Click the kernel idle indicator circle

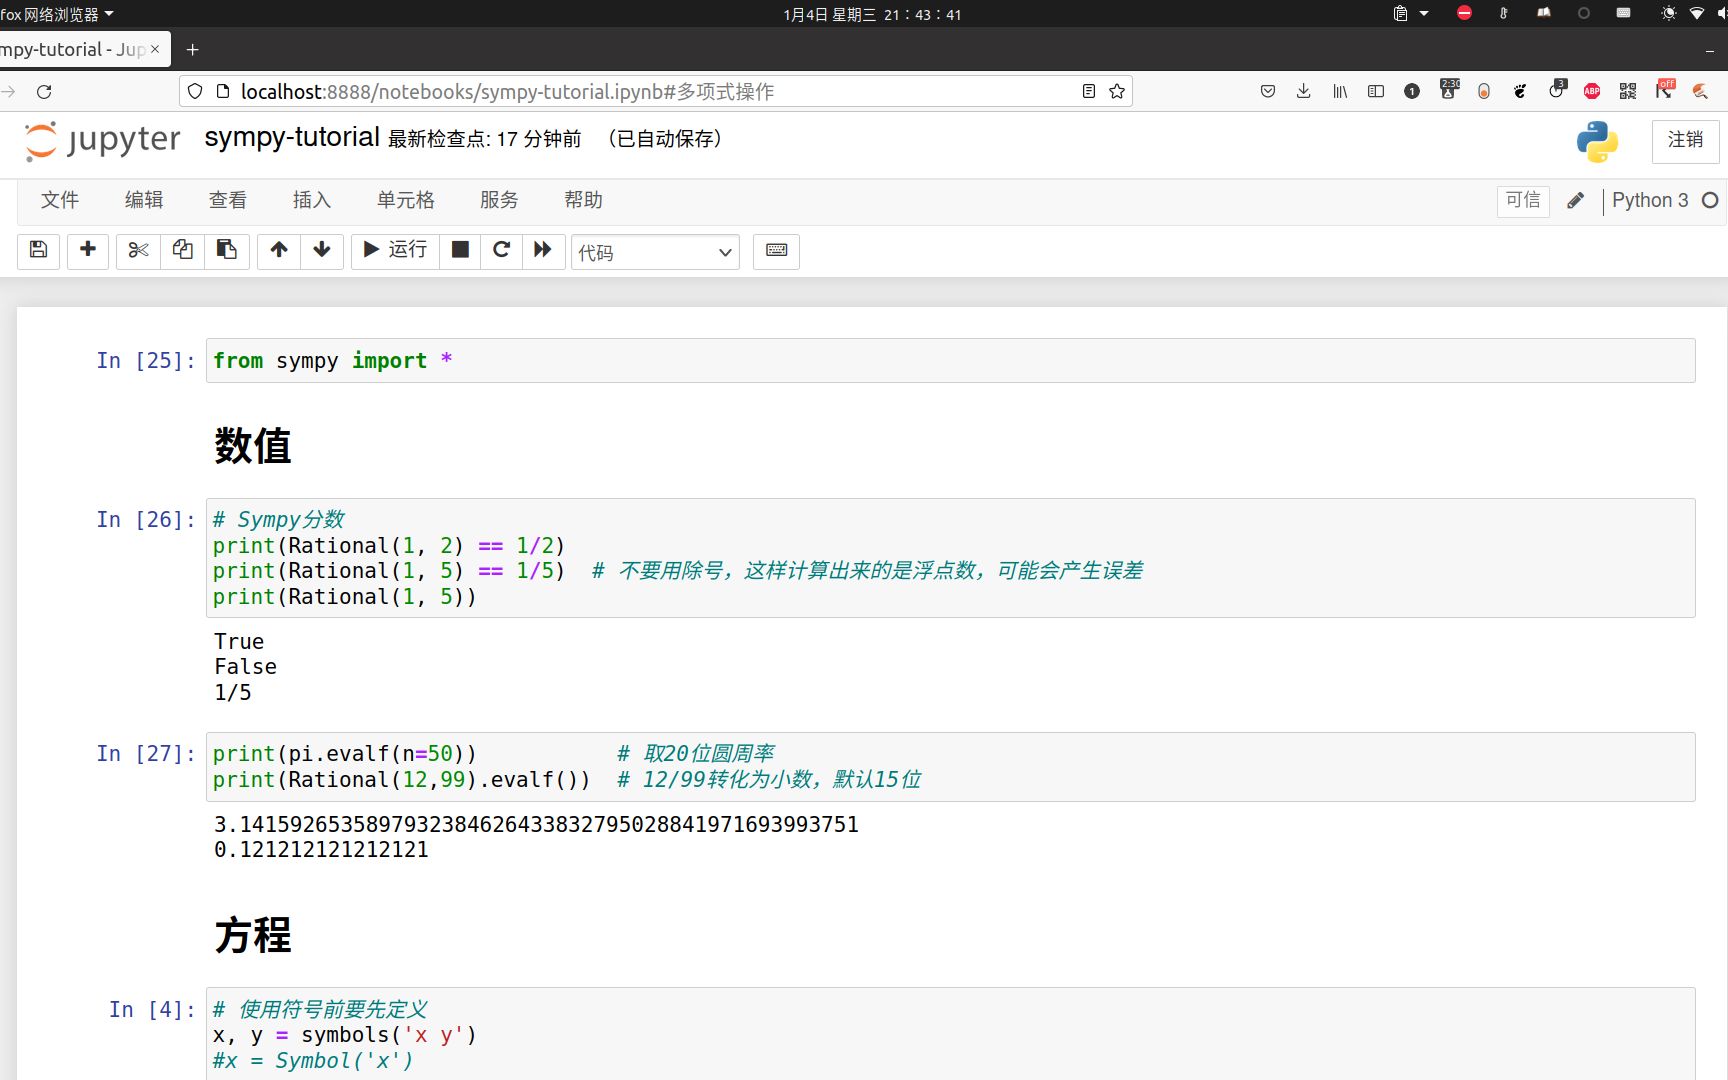[x=1710, y=200]
